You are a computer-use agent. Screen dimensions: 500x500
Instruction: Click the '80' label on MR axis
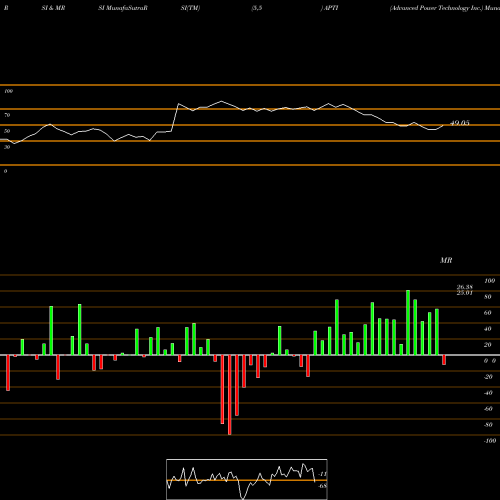coord(488,297)
